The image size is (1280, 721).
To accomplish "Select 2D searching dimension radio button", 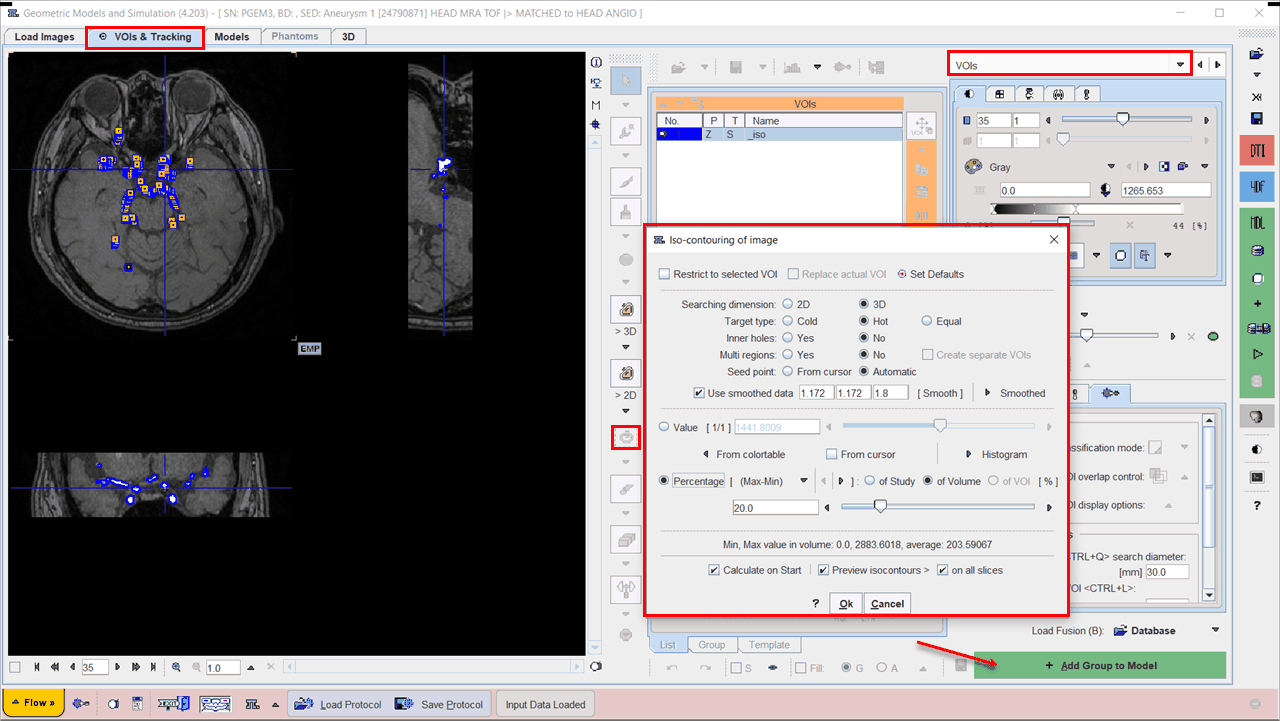I will tap(788, 304).
